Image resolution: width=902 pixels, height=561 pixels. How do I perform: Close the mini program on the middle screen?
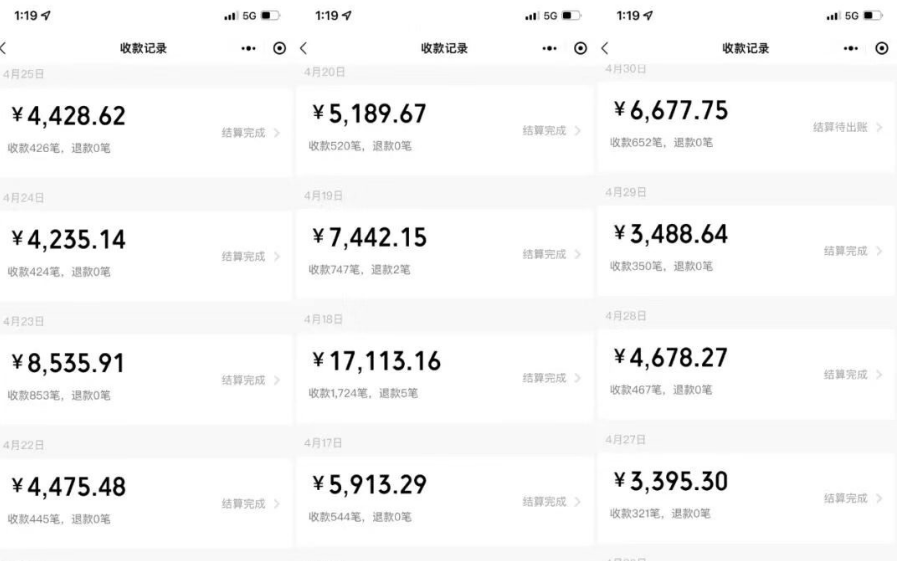point(580,48)
